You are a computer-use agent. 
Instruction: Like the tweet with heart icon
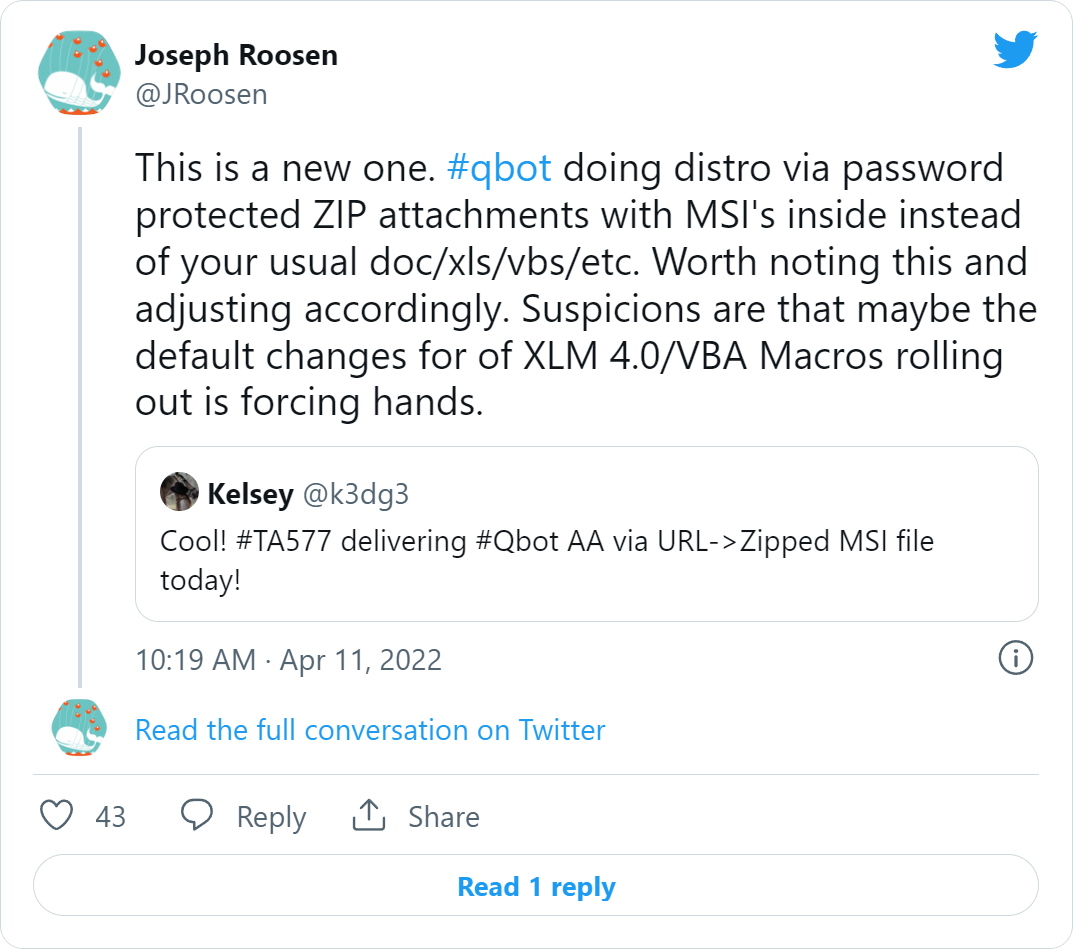pos(57,816)
